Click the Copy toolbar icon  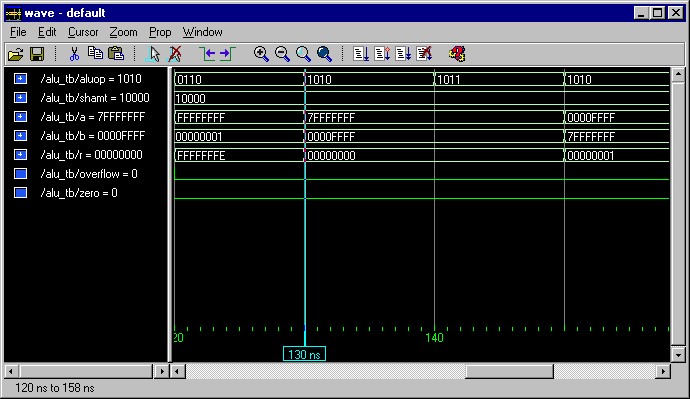pyautogui.click(x=95, y=53)
